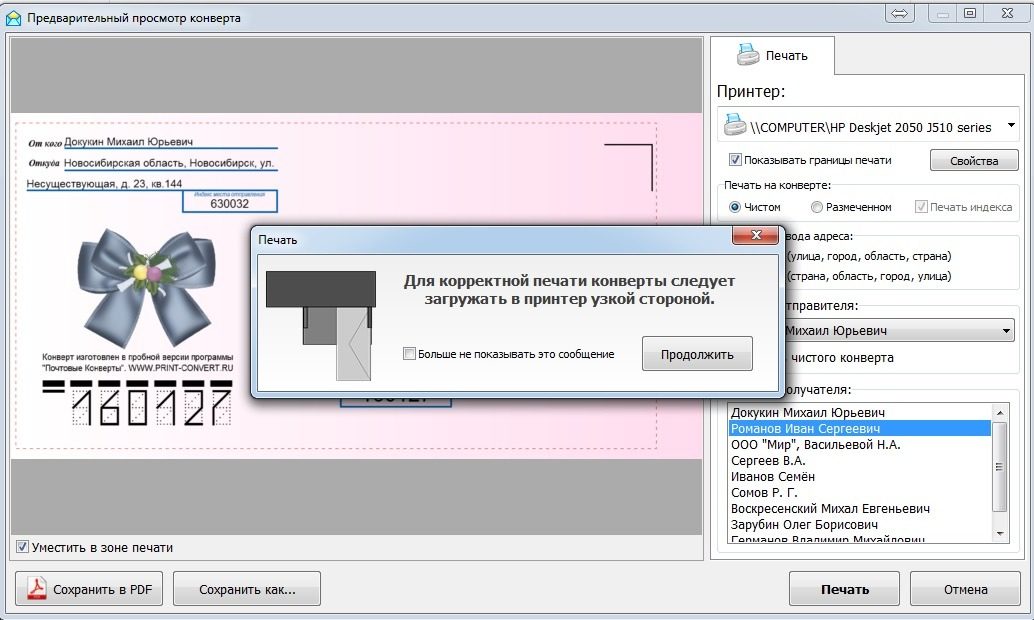Click the stamp corner mark on the envelope preview

pos(628,168)
